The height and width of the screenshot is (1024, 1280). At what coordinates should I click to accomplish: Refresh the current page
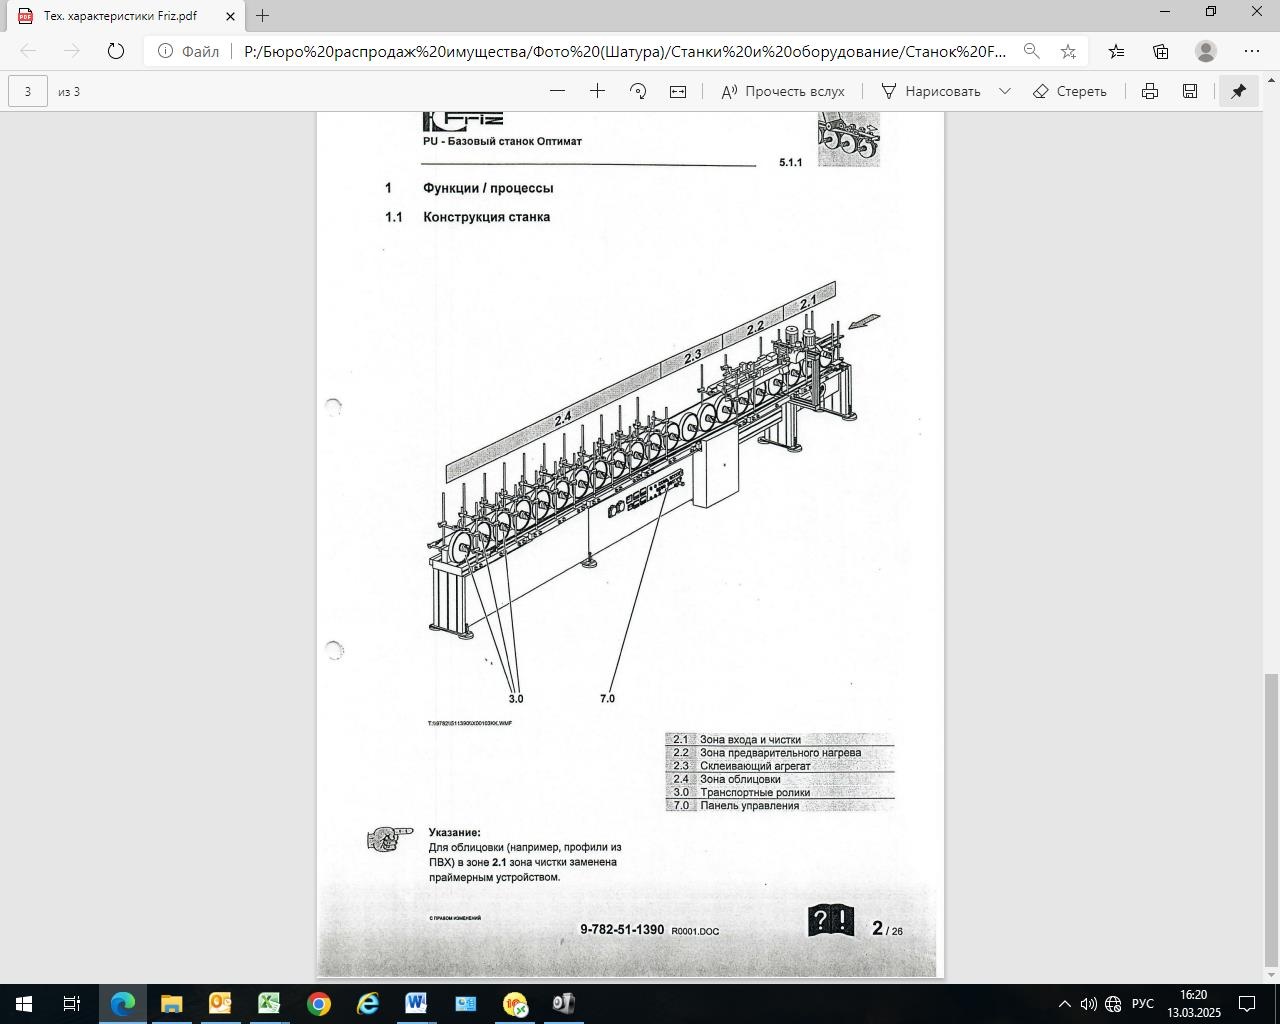pyautogui.click(x=116, y=51)
